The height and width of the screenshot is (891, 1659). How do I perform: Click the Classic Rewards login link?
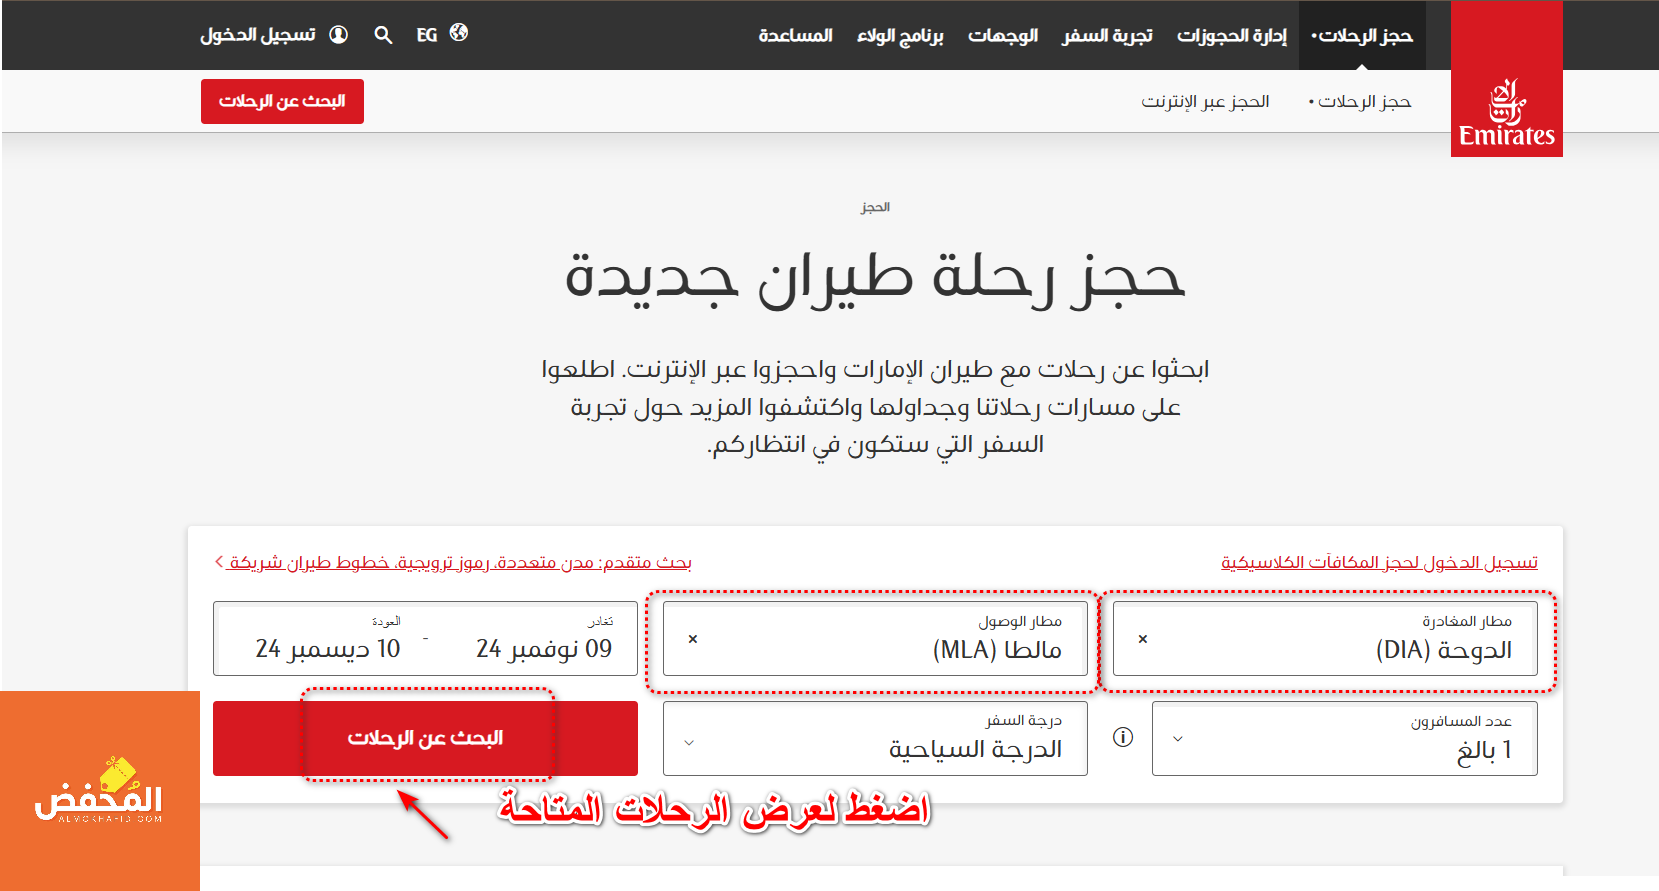tap(1379, 562)
